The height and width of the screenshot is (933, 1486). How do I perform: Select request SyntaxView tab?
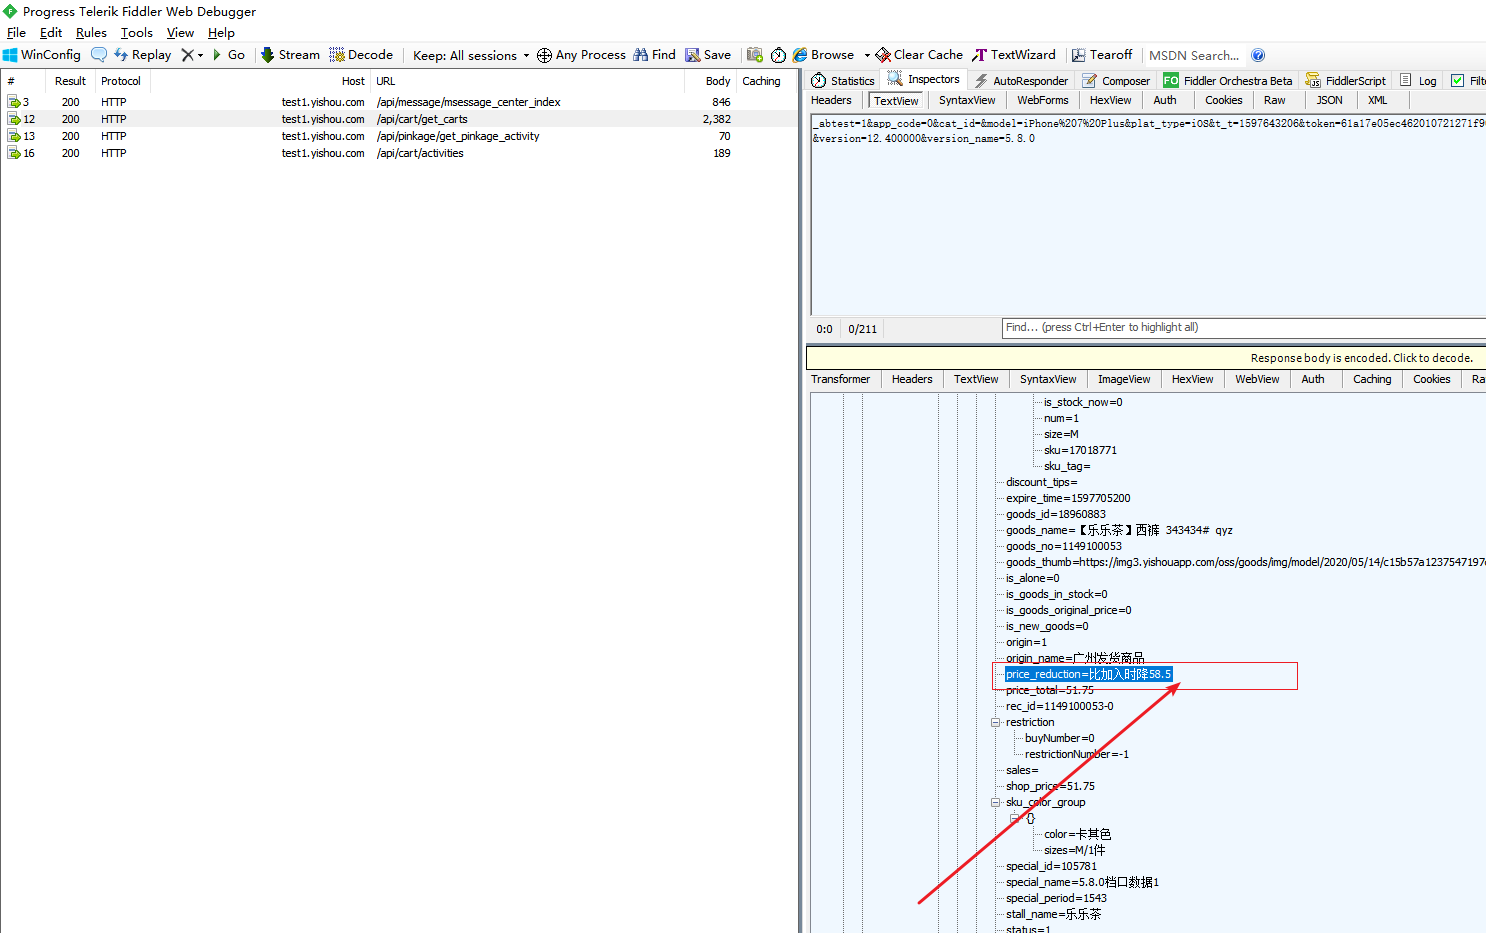(x=967, y=100)
